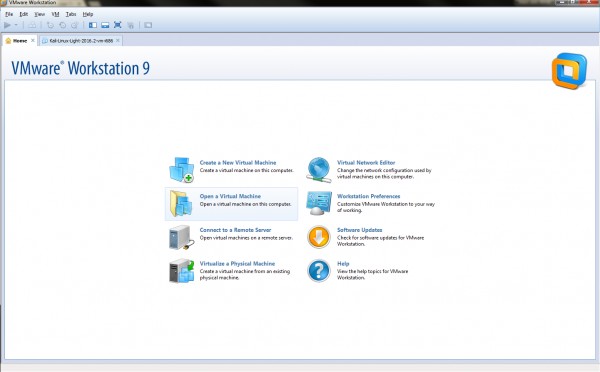Image resolution: width=600 pixels, height=372 pixels.
Task: Open the File menu
Action: [9, 14]
